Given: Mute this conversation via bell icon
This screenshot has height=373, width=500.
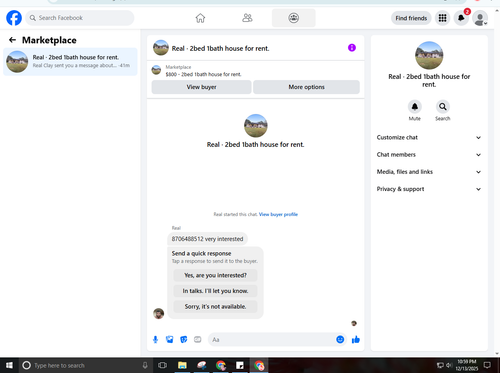Looking at the screenshot, I should 415,107.
